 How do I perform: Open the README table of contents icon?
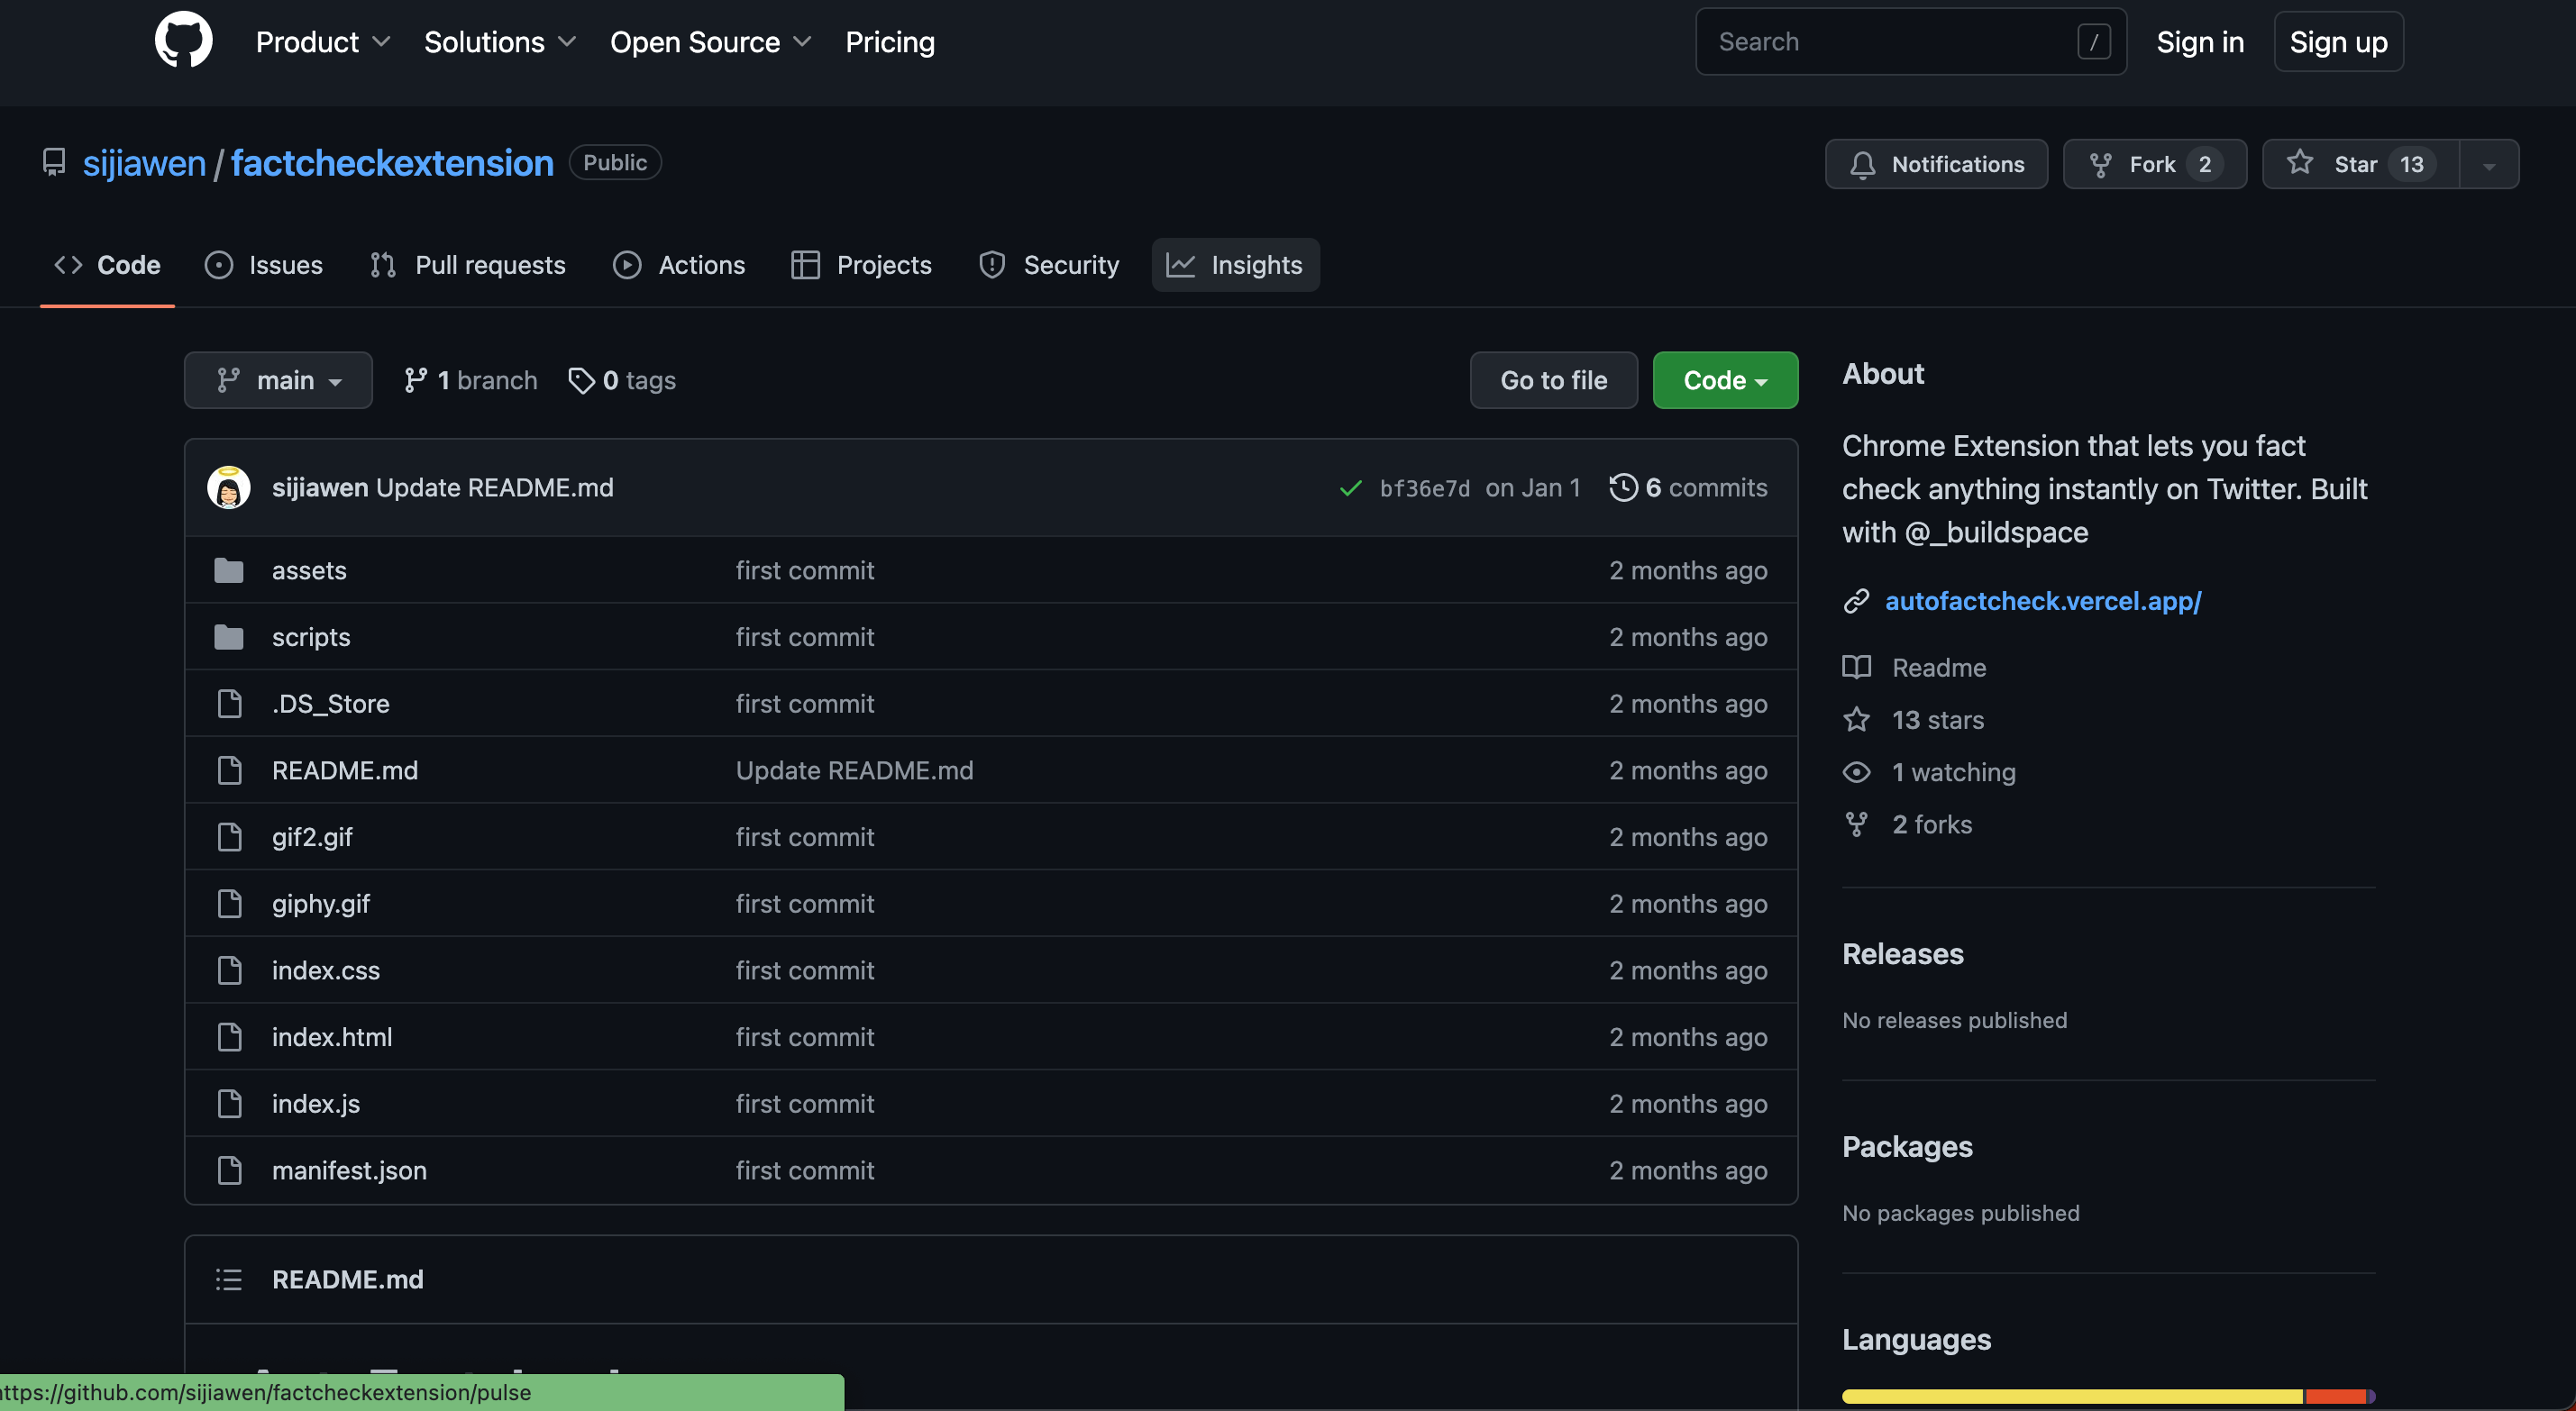click(x=229, y=1279)
